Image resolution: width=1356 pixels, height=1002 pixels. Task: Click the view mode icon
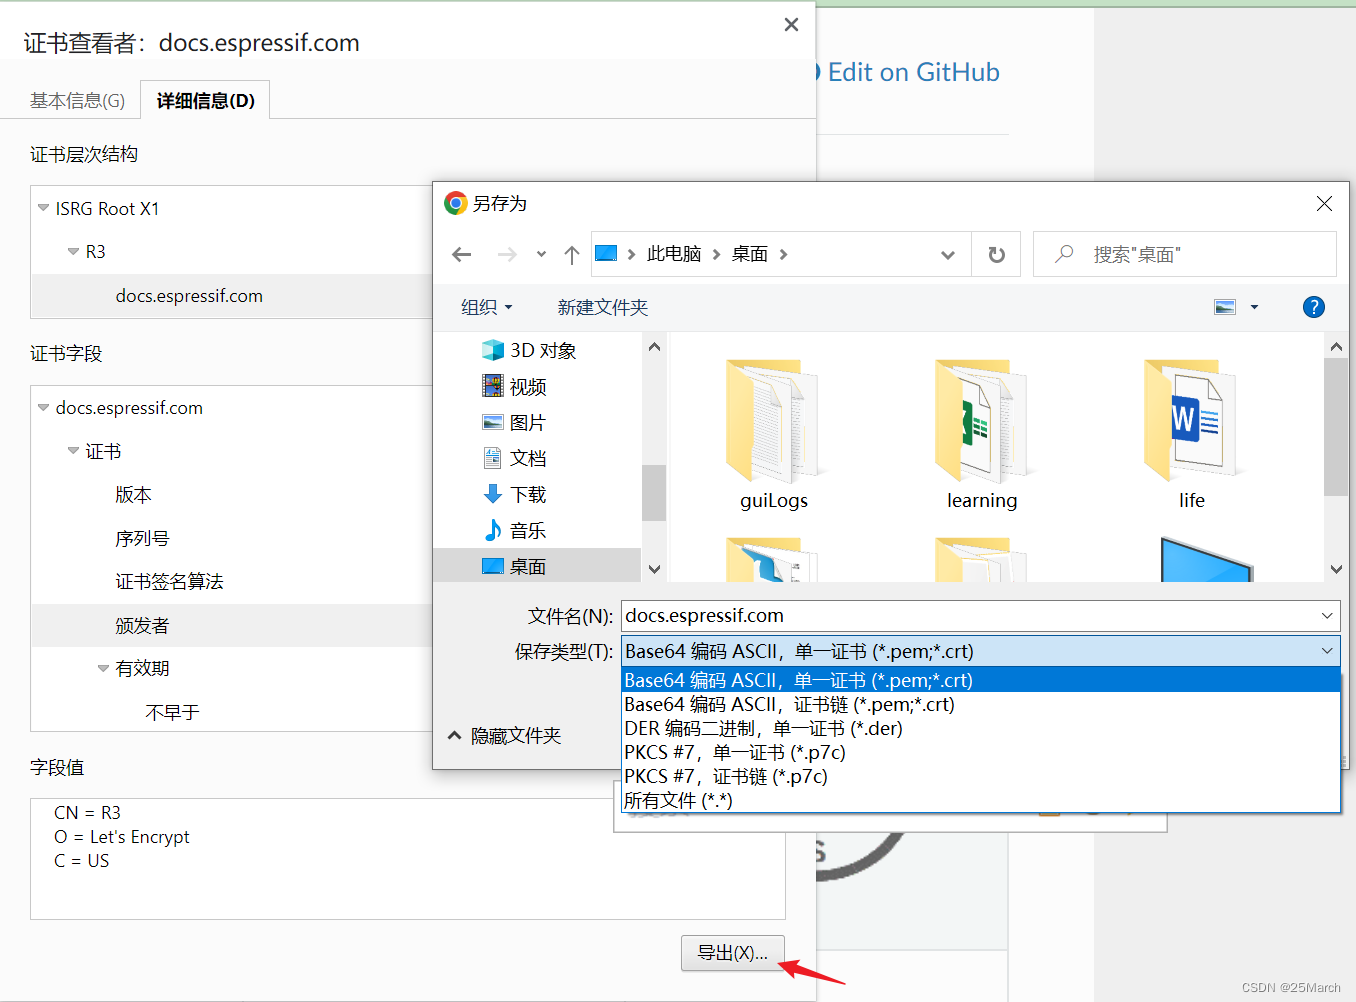coord(1225,307)
